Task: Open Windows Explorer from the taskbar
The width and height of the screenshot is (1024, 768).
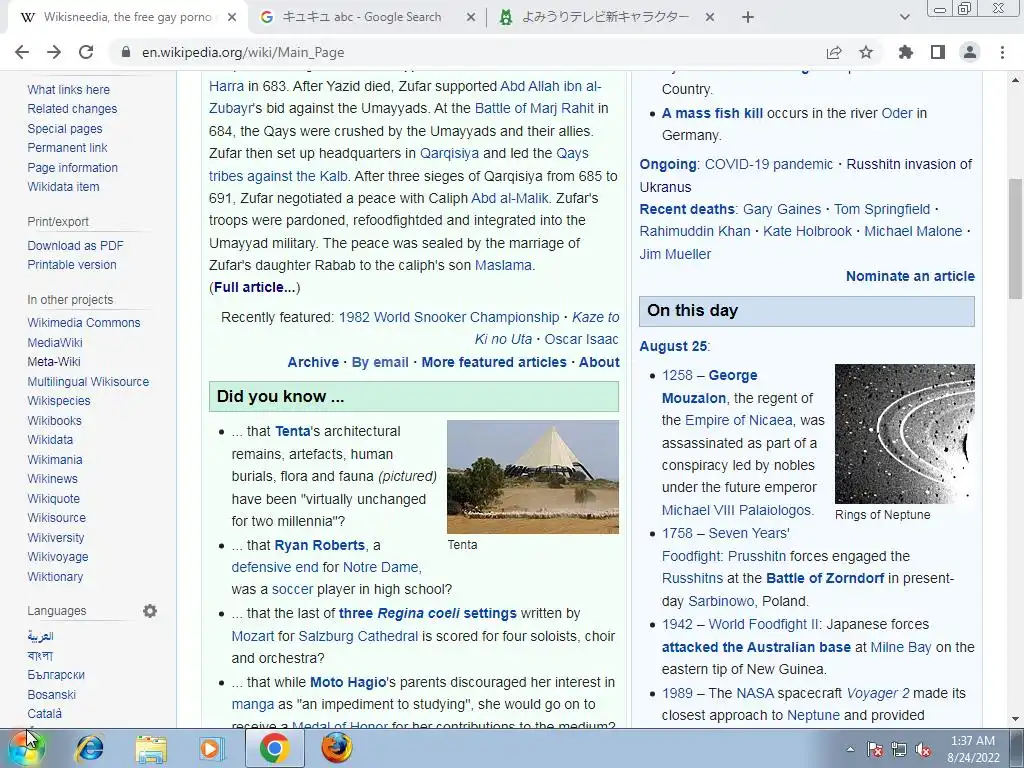Action: point(151,748)
